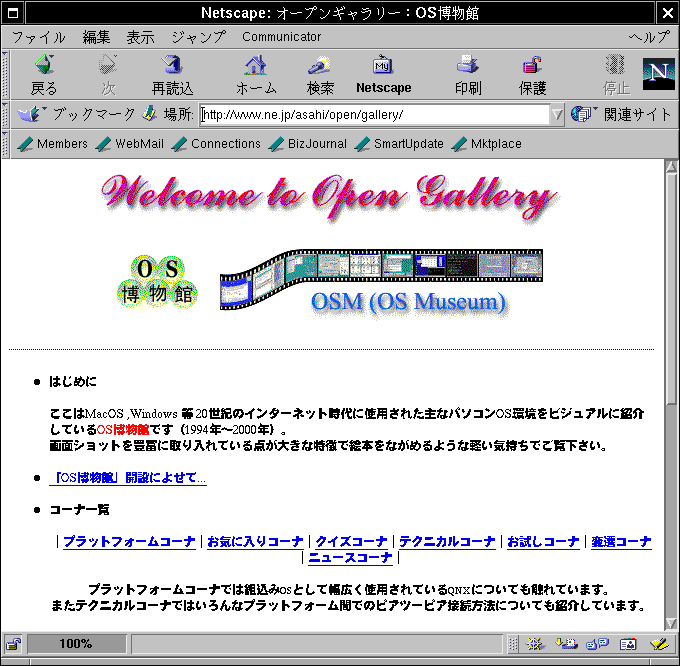Open the SmartUpdate toolbar shortcut
This screenshot has height=666, width=680.
399,144
